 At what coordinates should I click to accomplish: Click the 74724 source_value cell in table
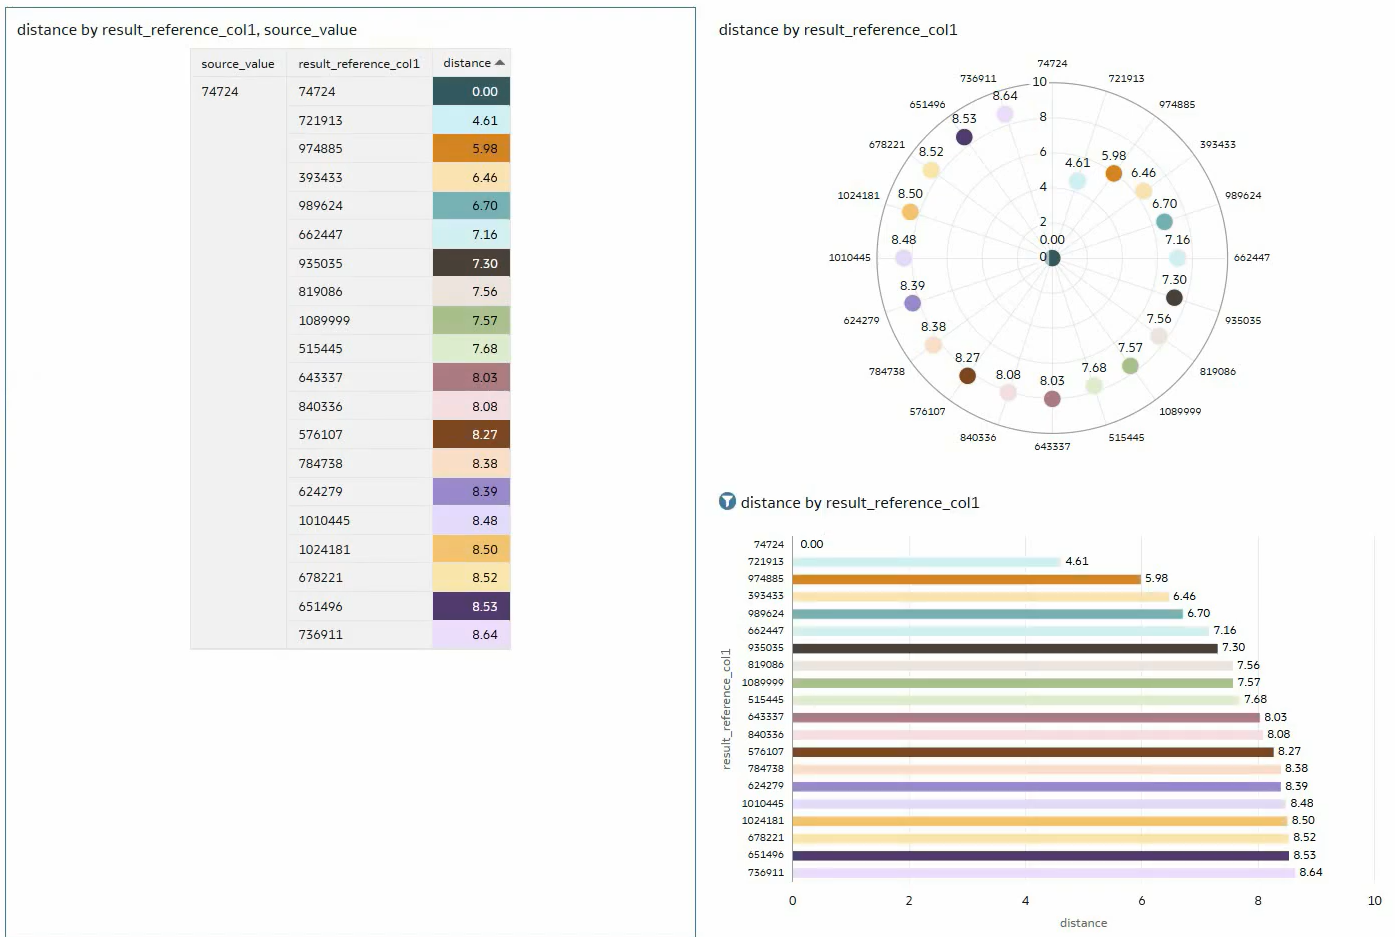[x=220, y=91]
